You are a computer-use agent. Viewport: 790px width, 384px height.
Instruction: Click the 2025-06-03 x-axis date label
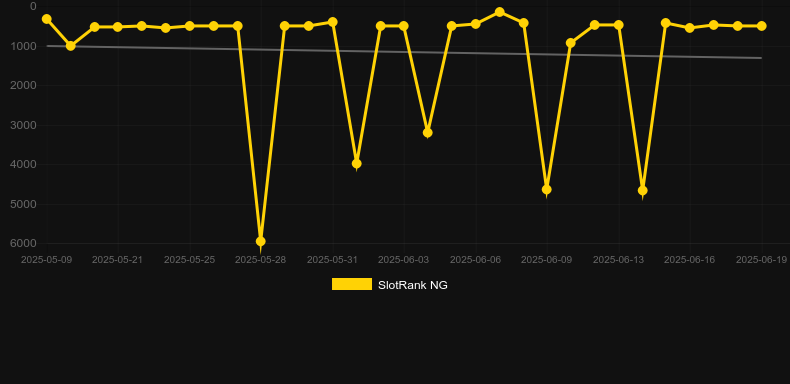[x=404, y=260]
